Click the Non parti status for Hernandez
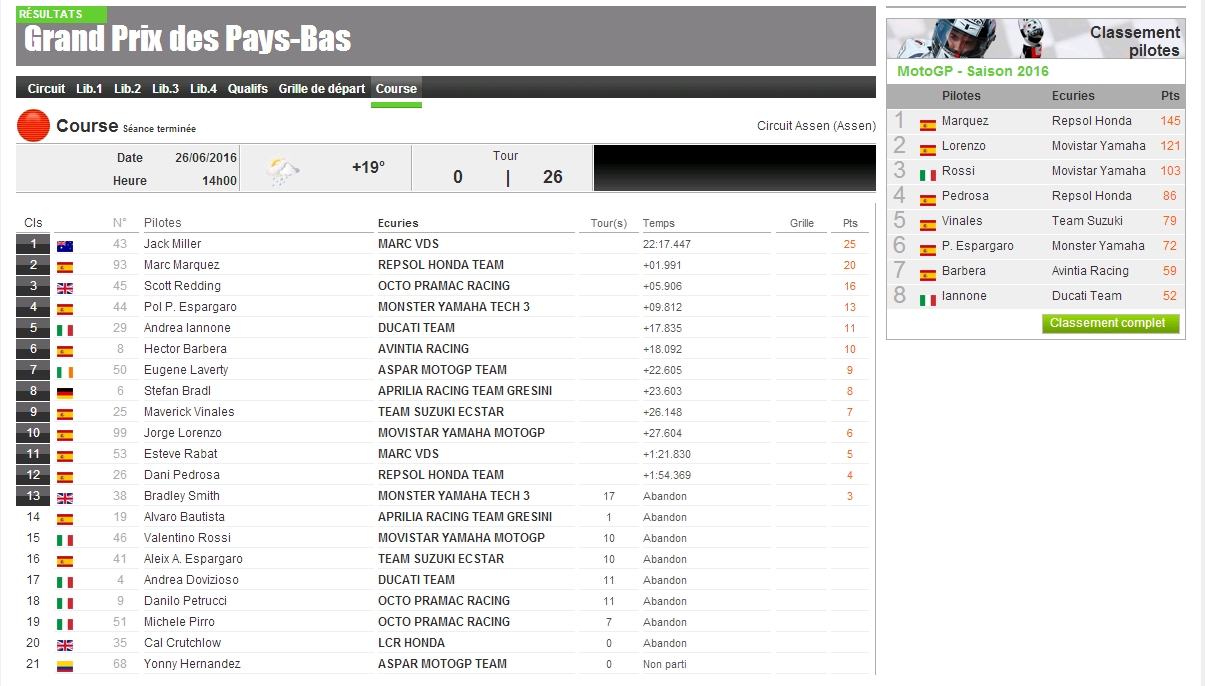This screenshot has width=1205, height=686. [664, 664]
